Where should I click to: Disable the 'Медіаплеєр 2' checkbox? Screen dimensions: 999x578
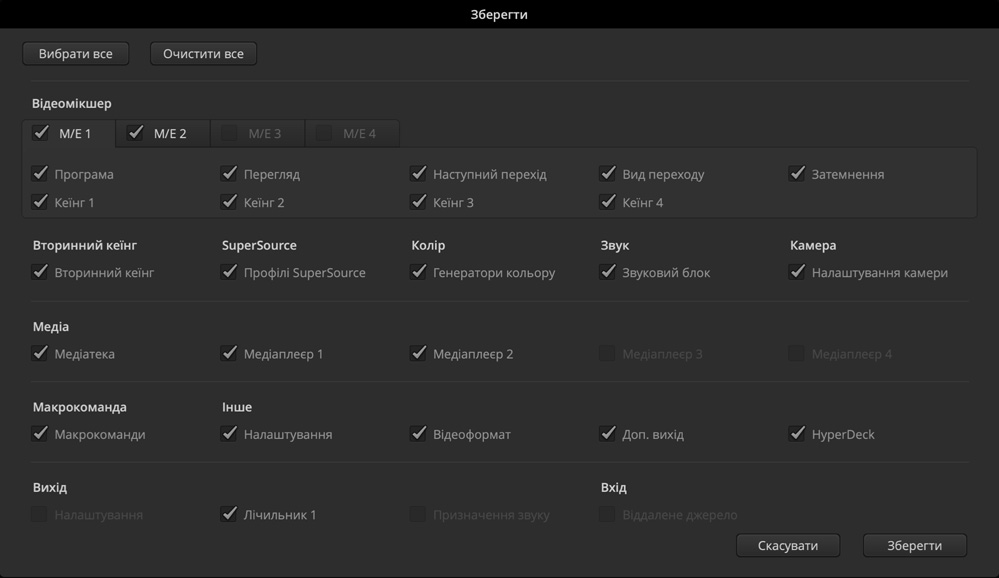coord(418,353)
